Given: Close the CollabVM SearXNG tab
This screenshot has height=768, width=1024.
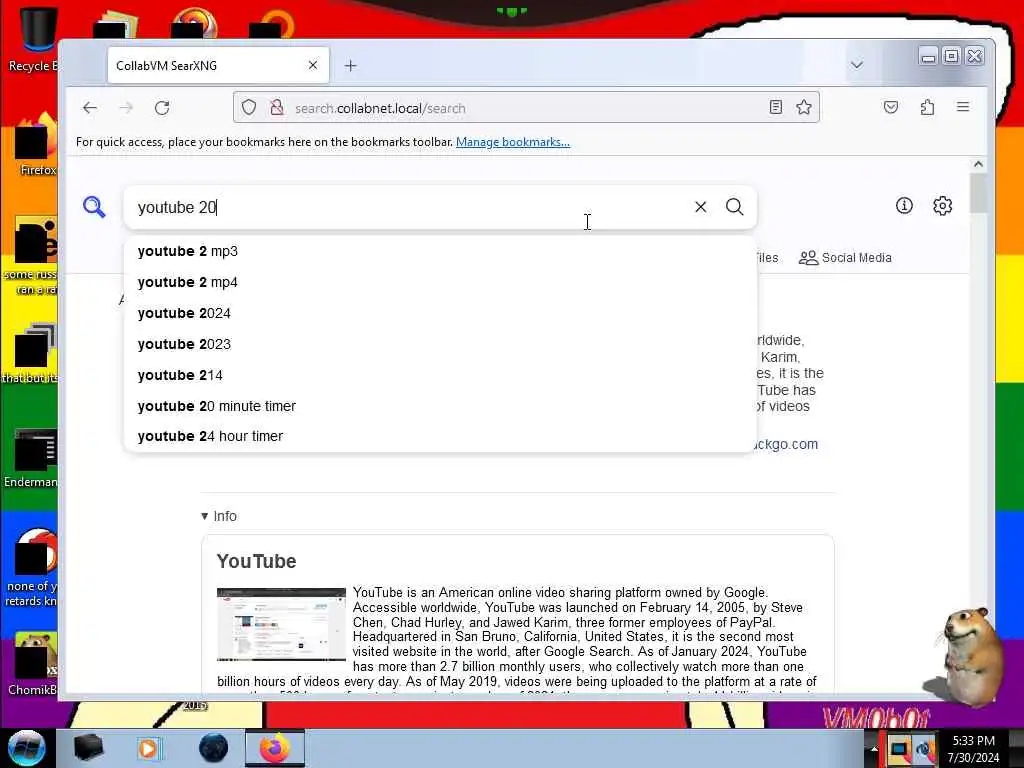Looking at the screenshot, I should point(313,65).
